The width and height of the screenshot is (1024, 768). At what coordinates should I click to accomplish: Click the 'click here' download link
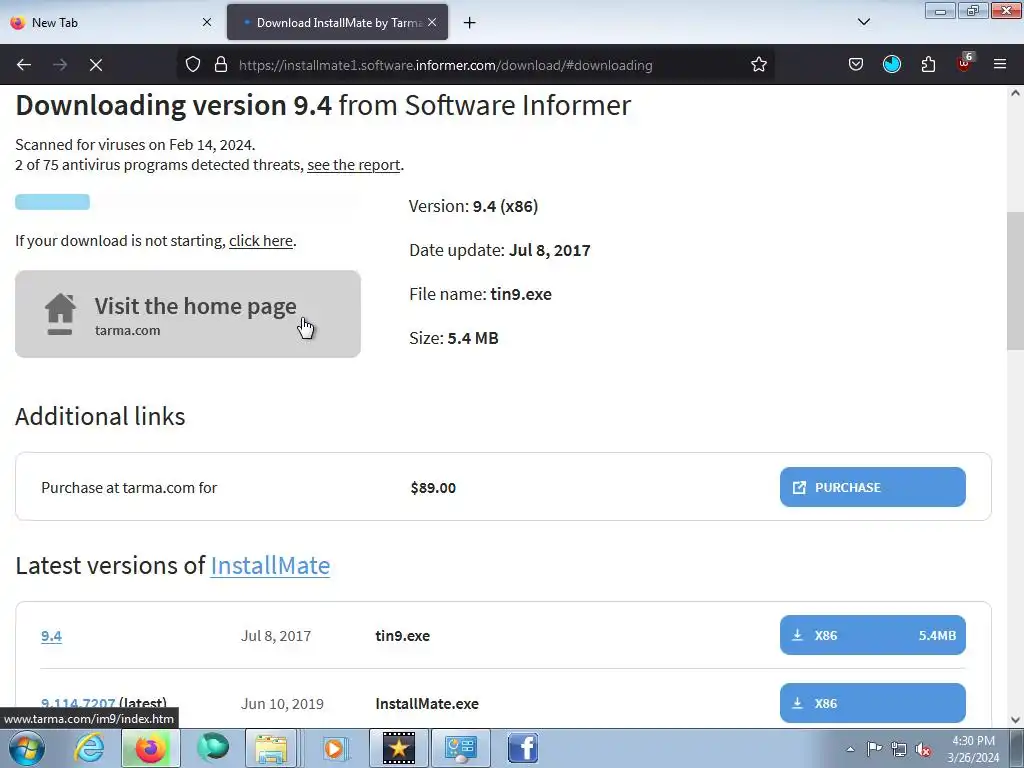click(261, 241)
